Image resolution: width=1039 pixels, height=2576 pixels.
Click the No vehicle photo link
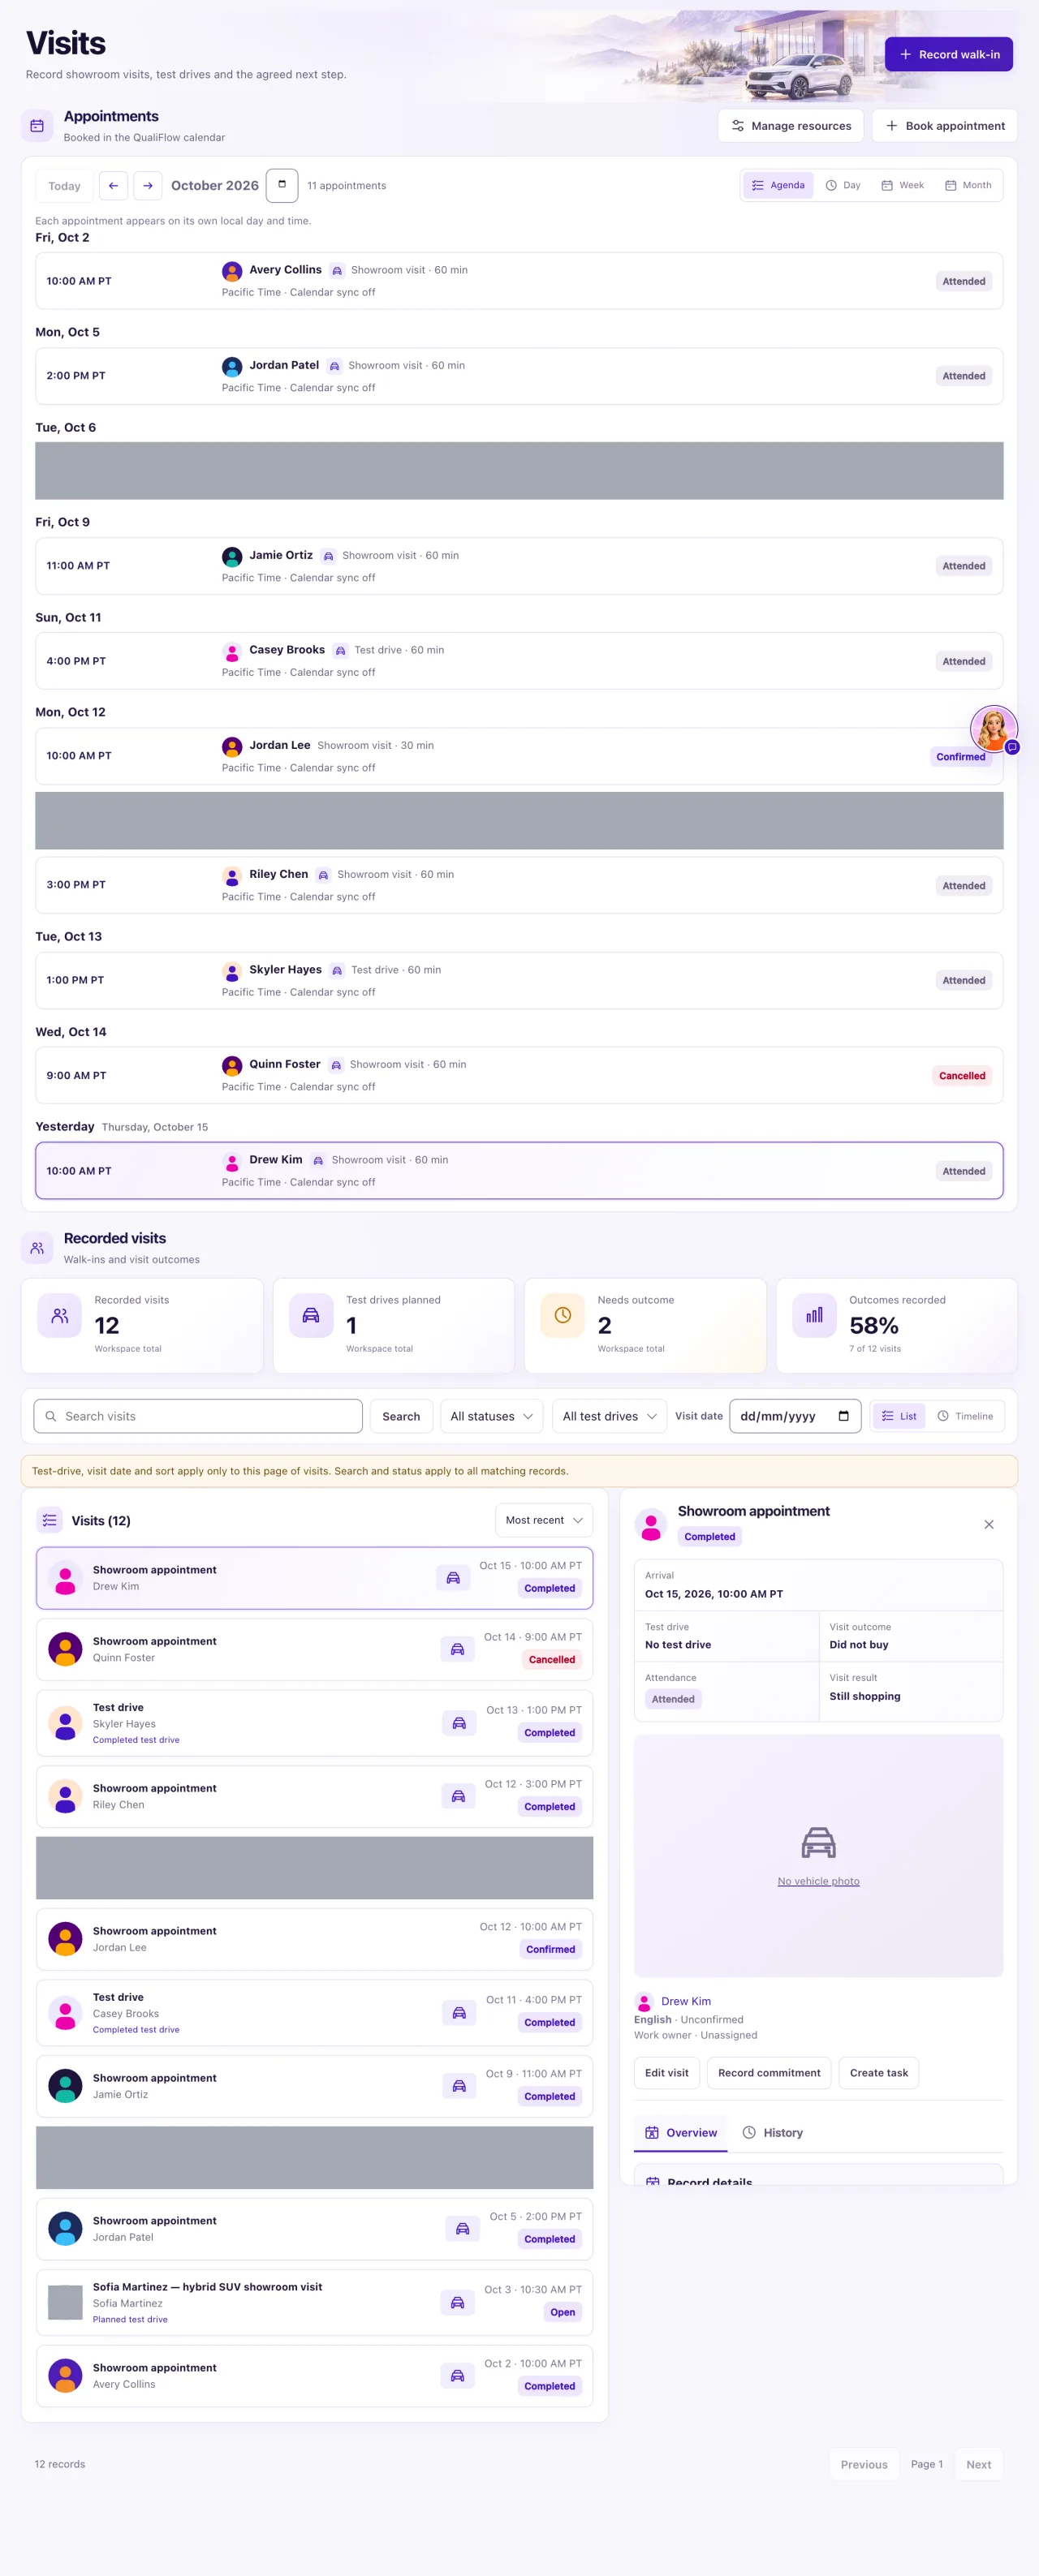818,1881
